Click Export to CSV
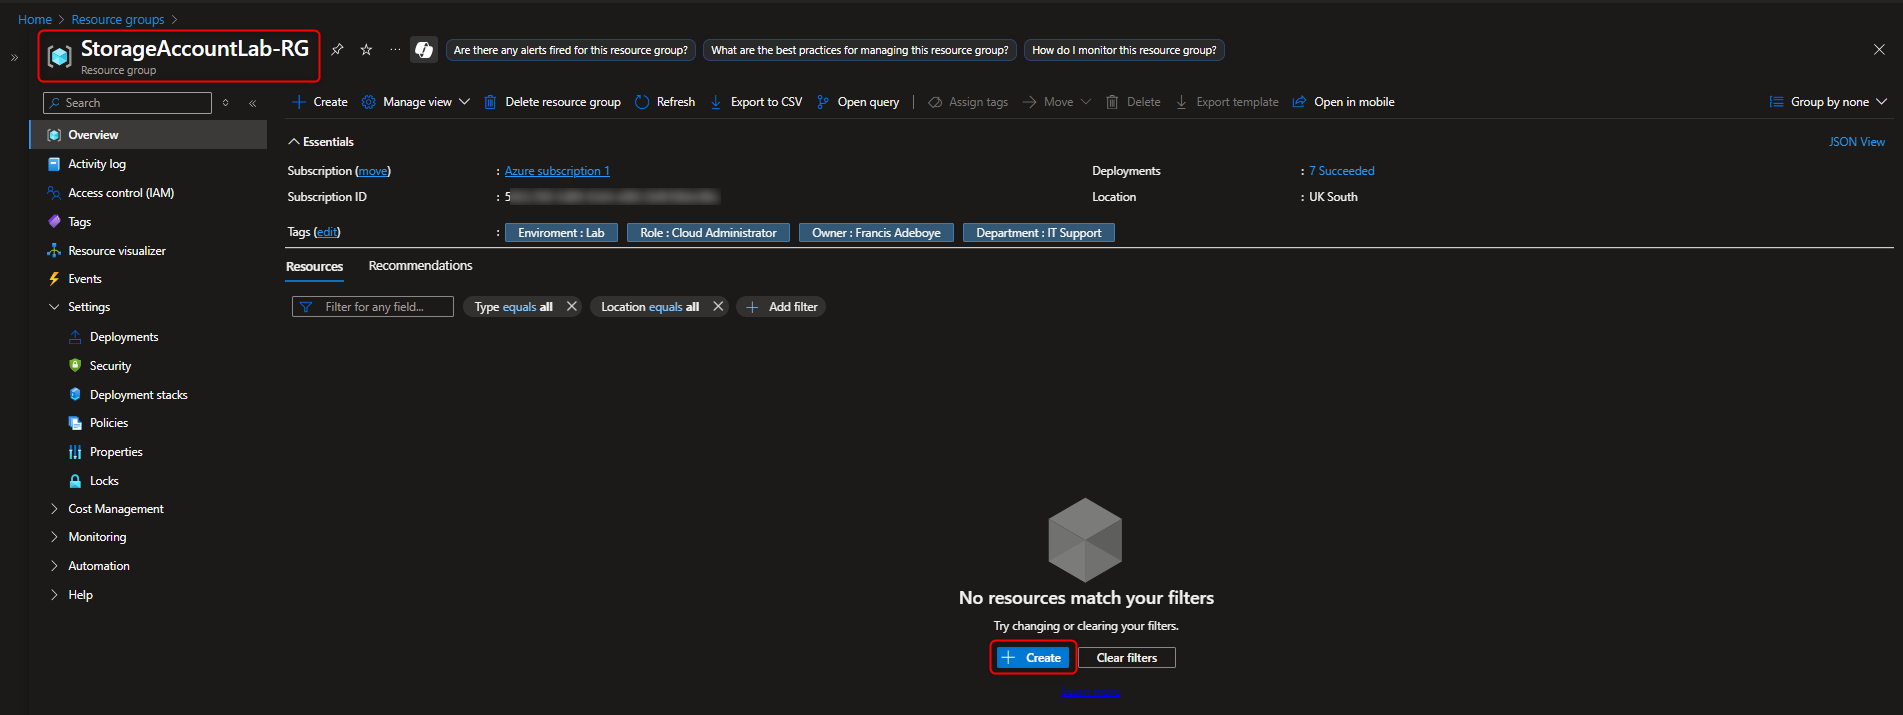The width and height of the screenshot is (1903, 715). click(756, 102)
